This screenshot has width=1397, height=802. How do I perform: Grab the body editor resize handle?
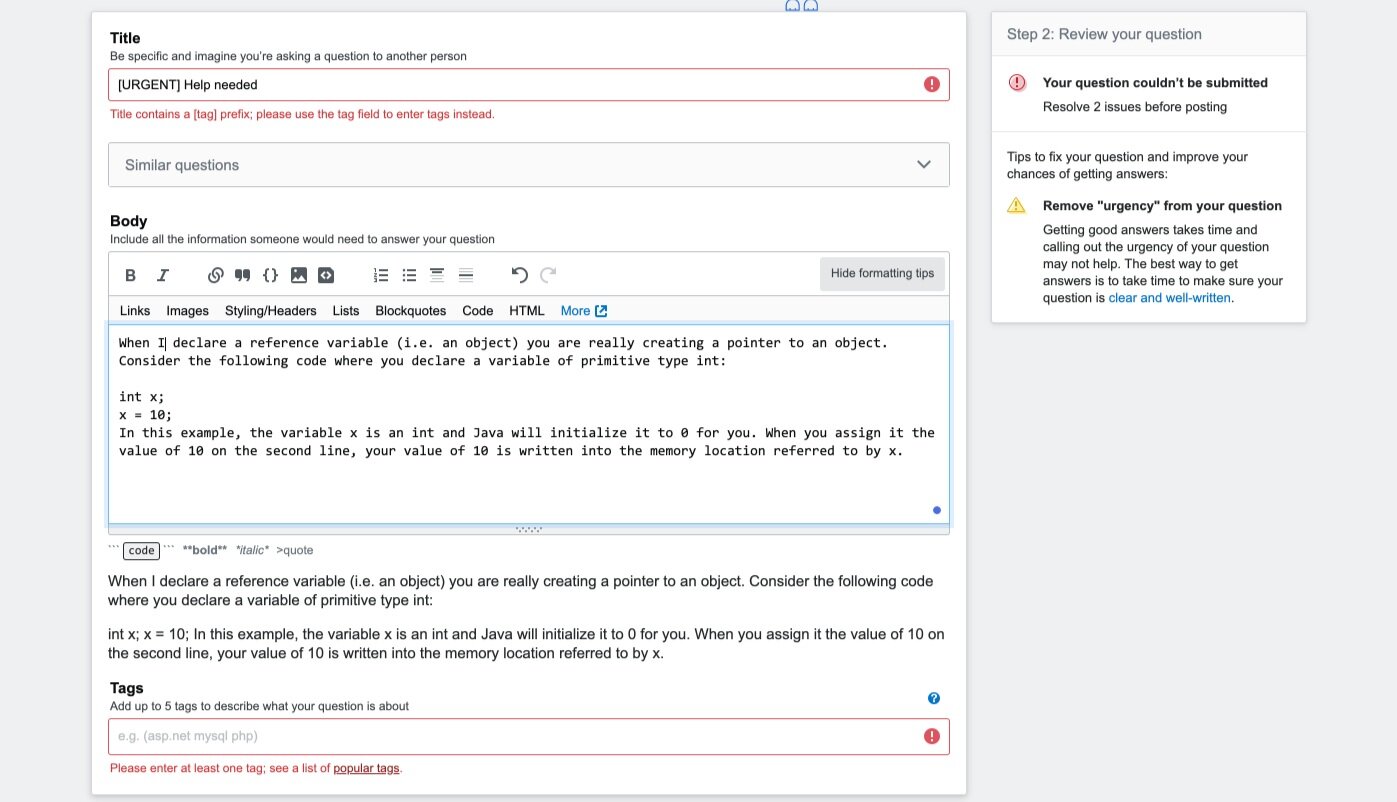point(529,529)
